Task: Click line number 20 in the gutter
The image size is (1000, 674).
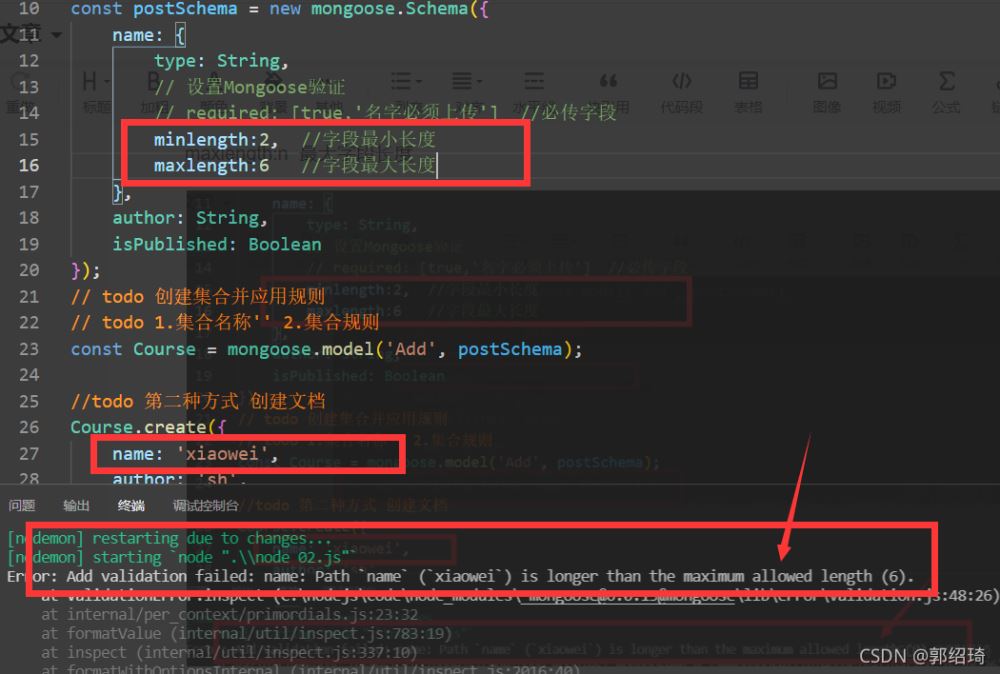Action: 29,270
